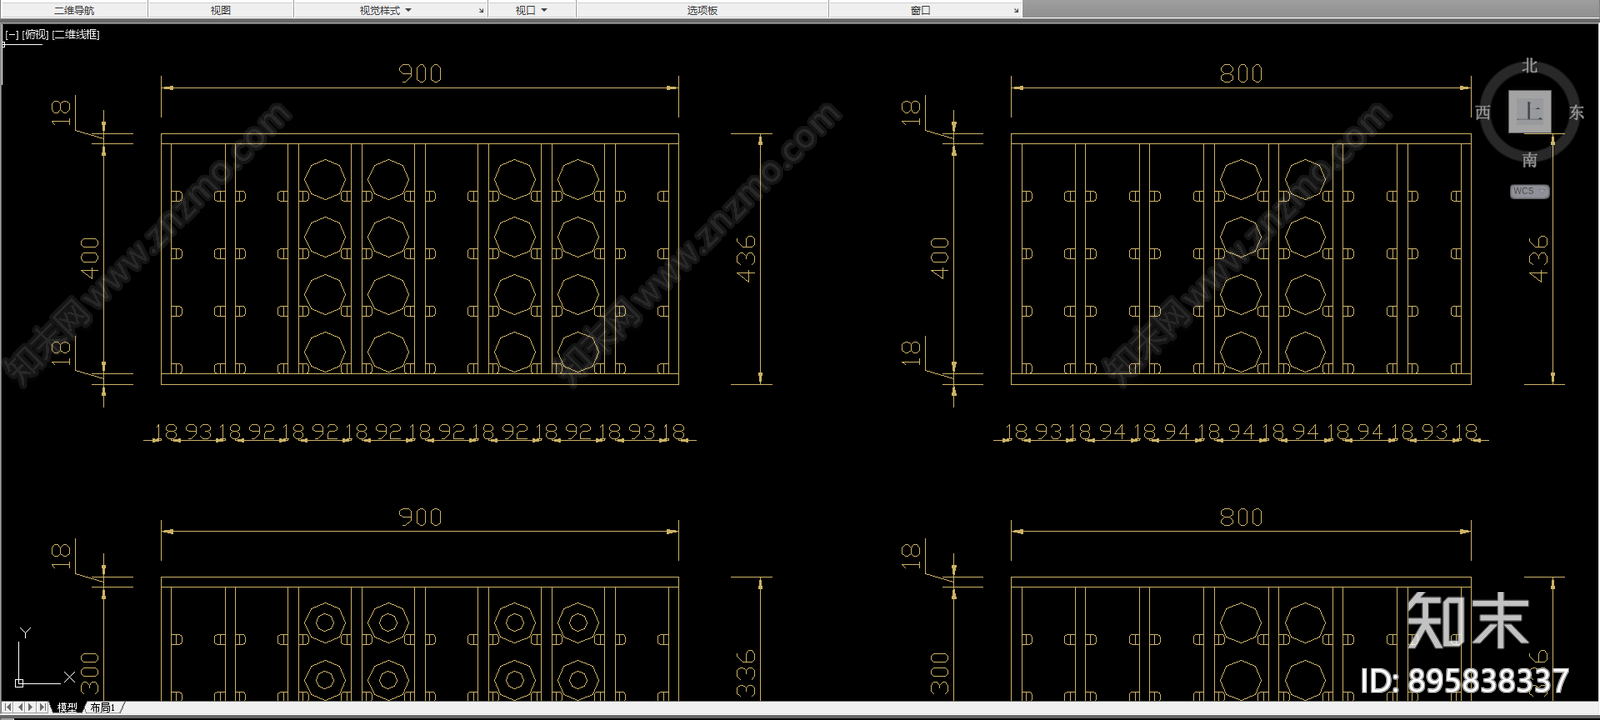Image resolution: width=1600 pixels, height=720 pixels.
Task: Rotate view toward 南 on the ViewCube compass
Action: (x=1530, y=159)
